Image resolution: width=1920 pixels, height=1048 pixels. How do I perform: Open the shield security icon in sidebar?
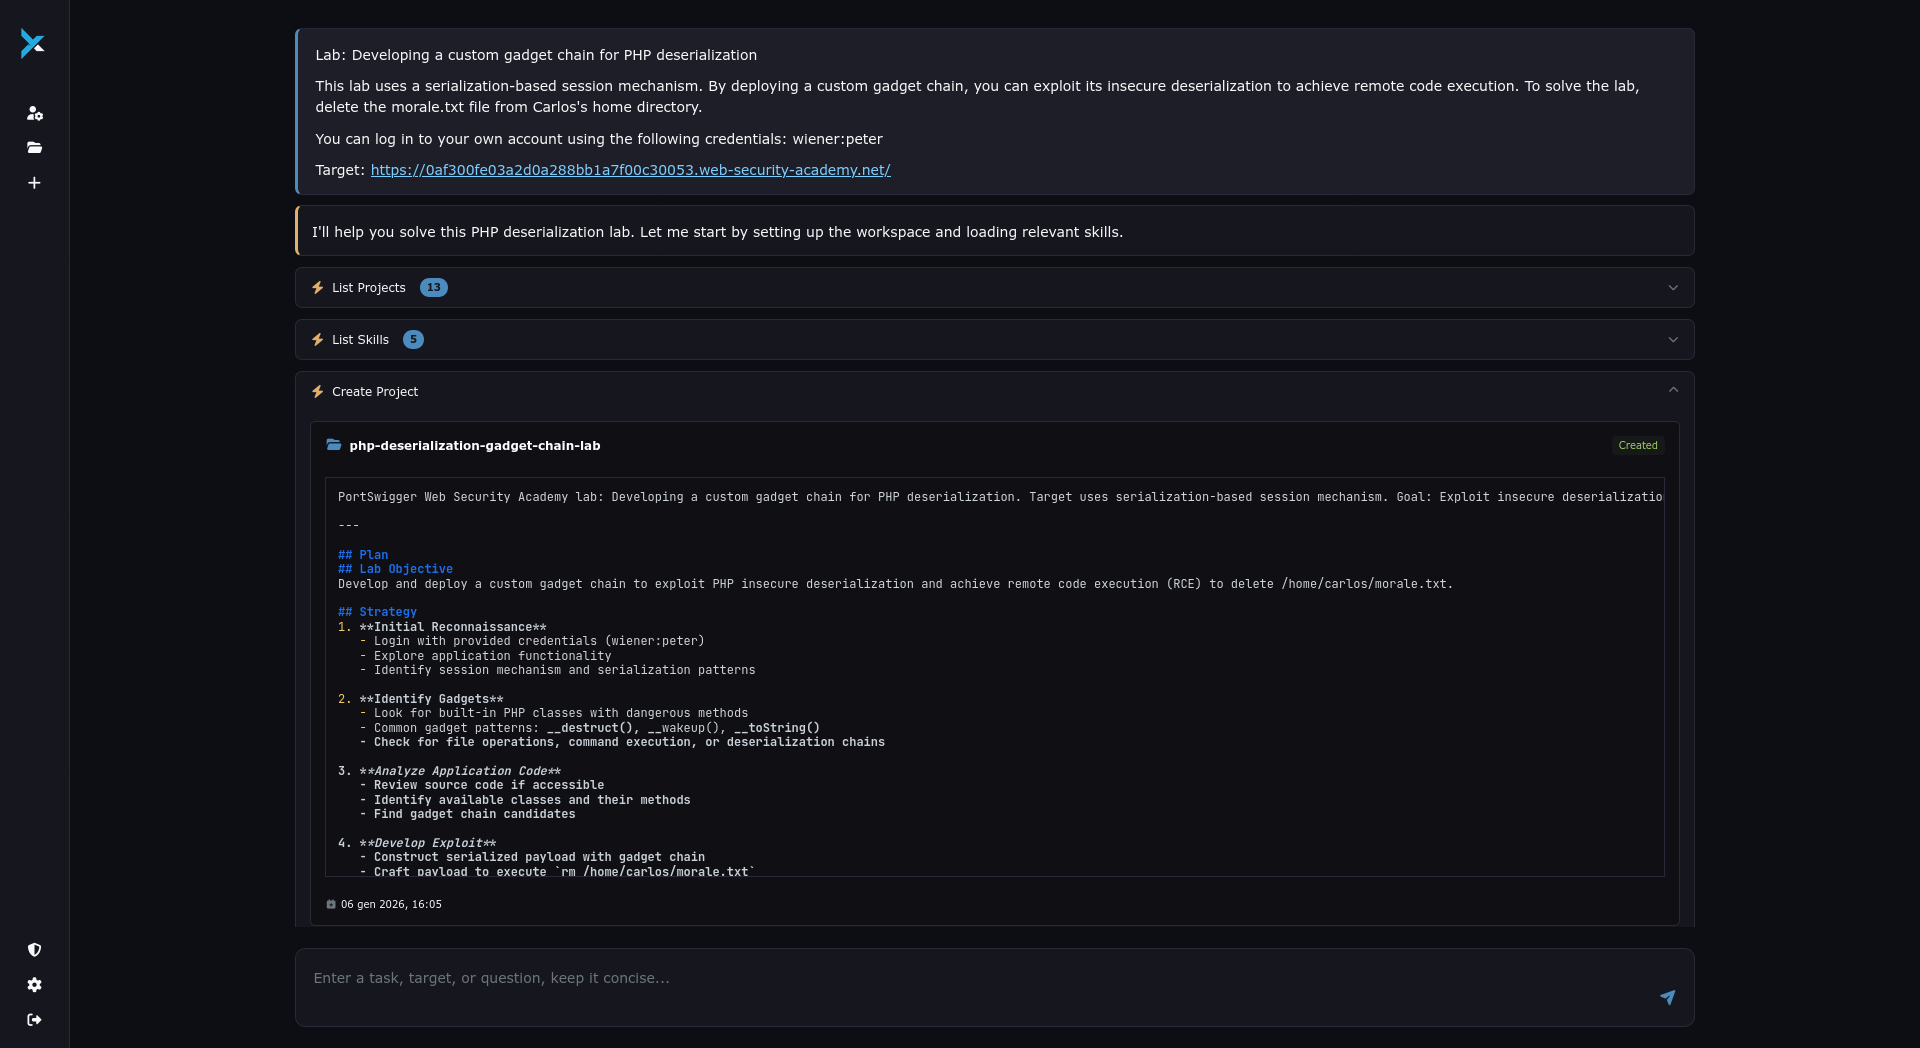[x=34, y=950]
